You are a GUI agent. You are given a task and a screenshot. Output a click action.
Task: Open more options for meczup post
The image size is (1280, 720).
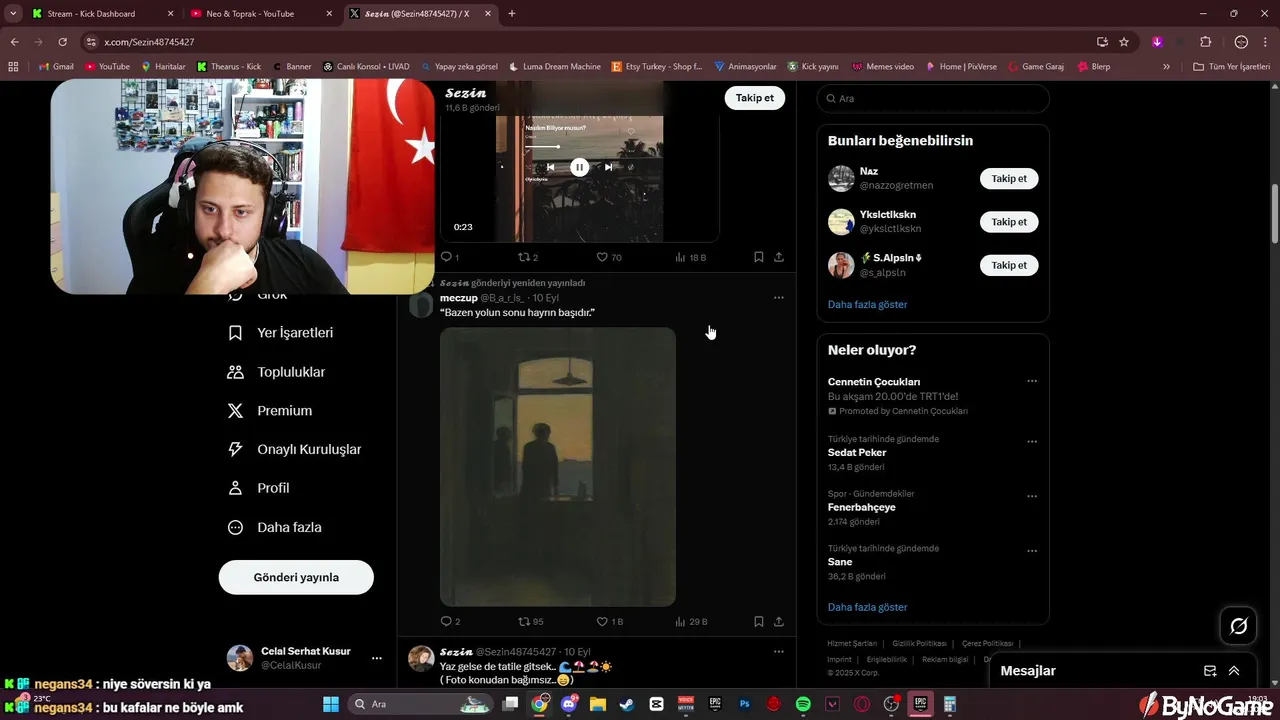pyautogui.click(x=779, y=298)
